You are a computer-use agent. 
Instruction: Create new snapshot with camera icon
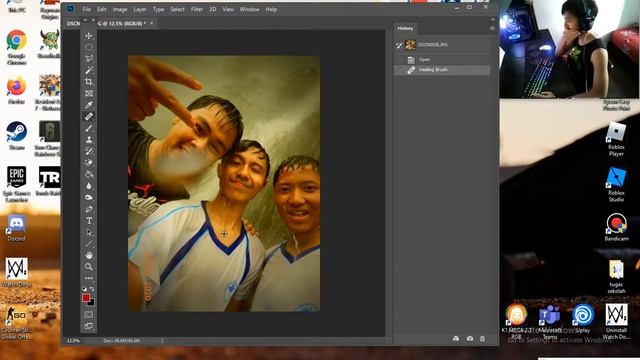click(470, 339)
